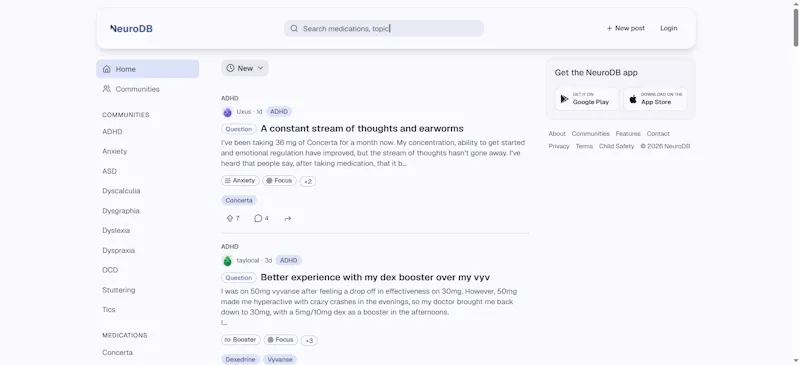
Task: Share the earworms post
Action: point(288,218)
